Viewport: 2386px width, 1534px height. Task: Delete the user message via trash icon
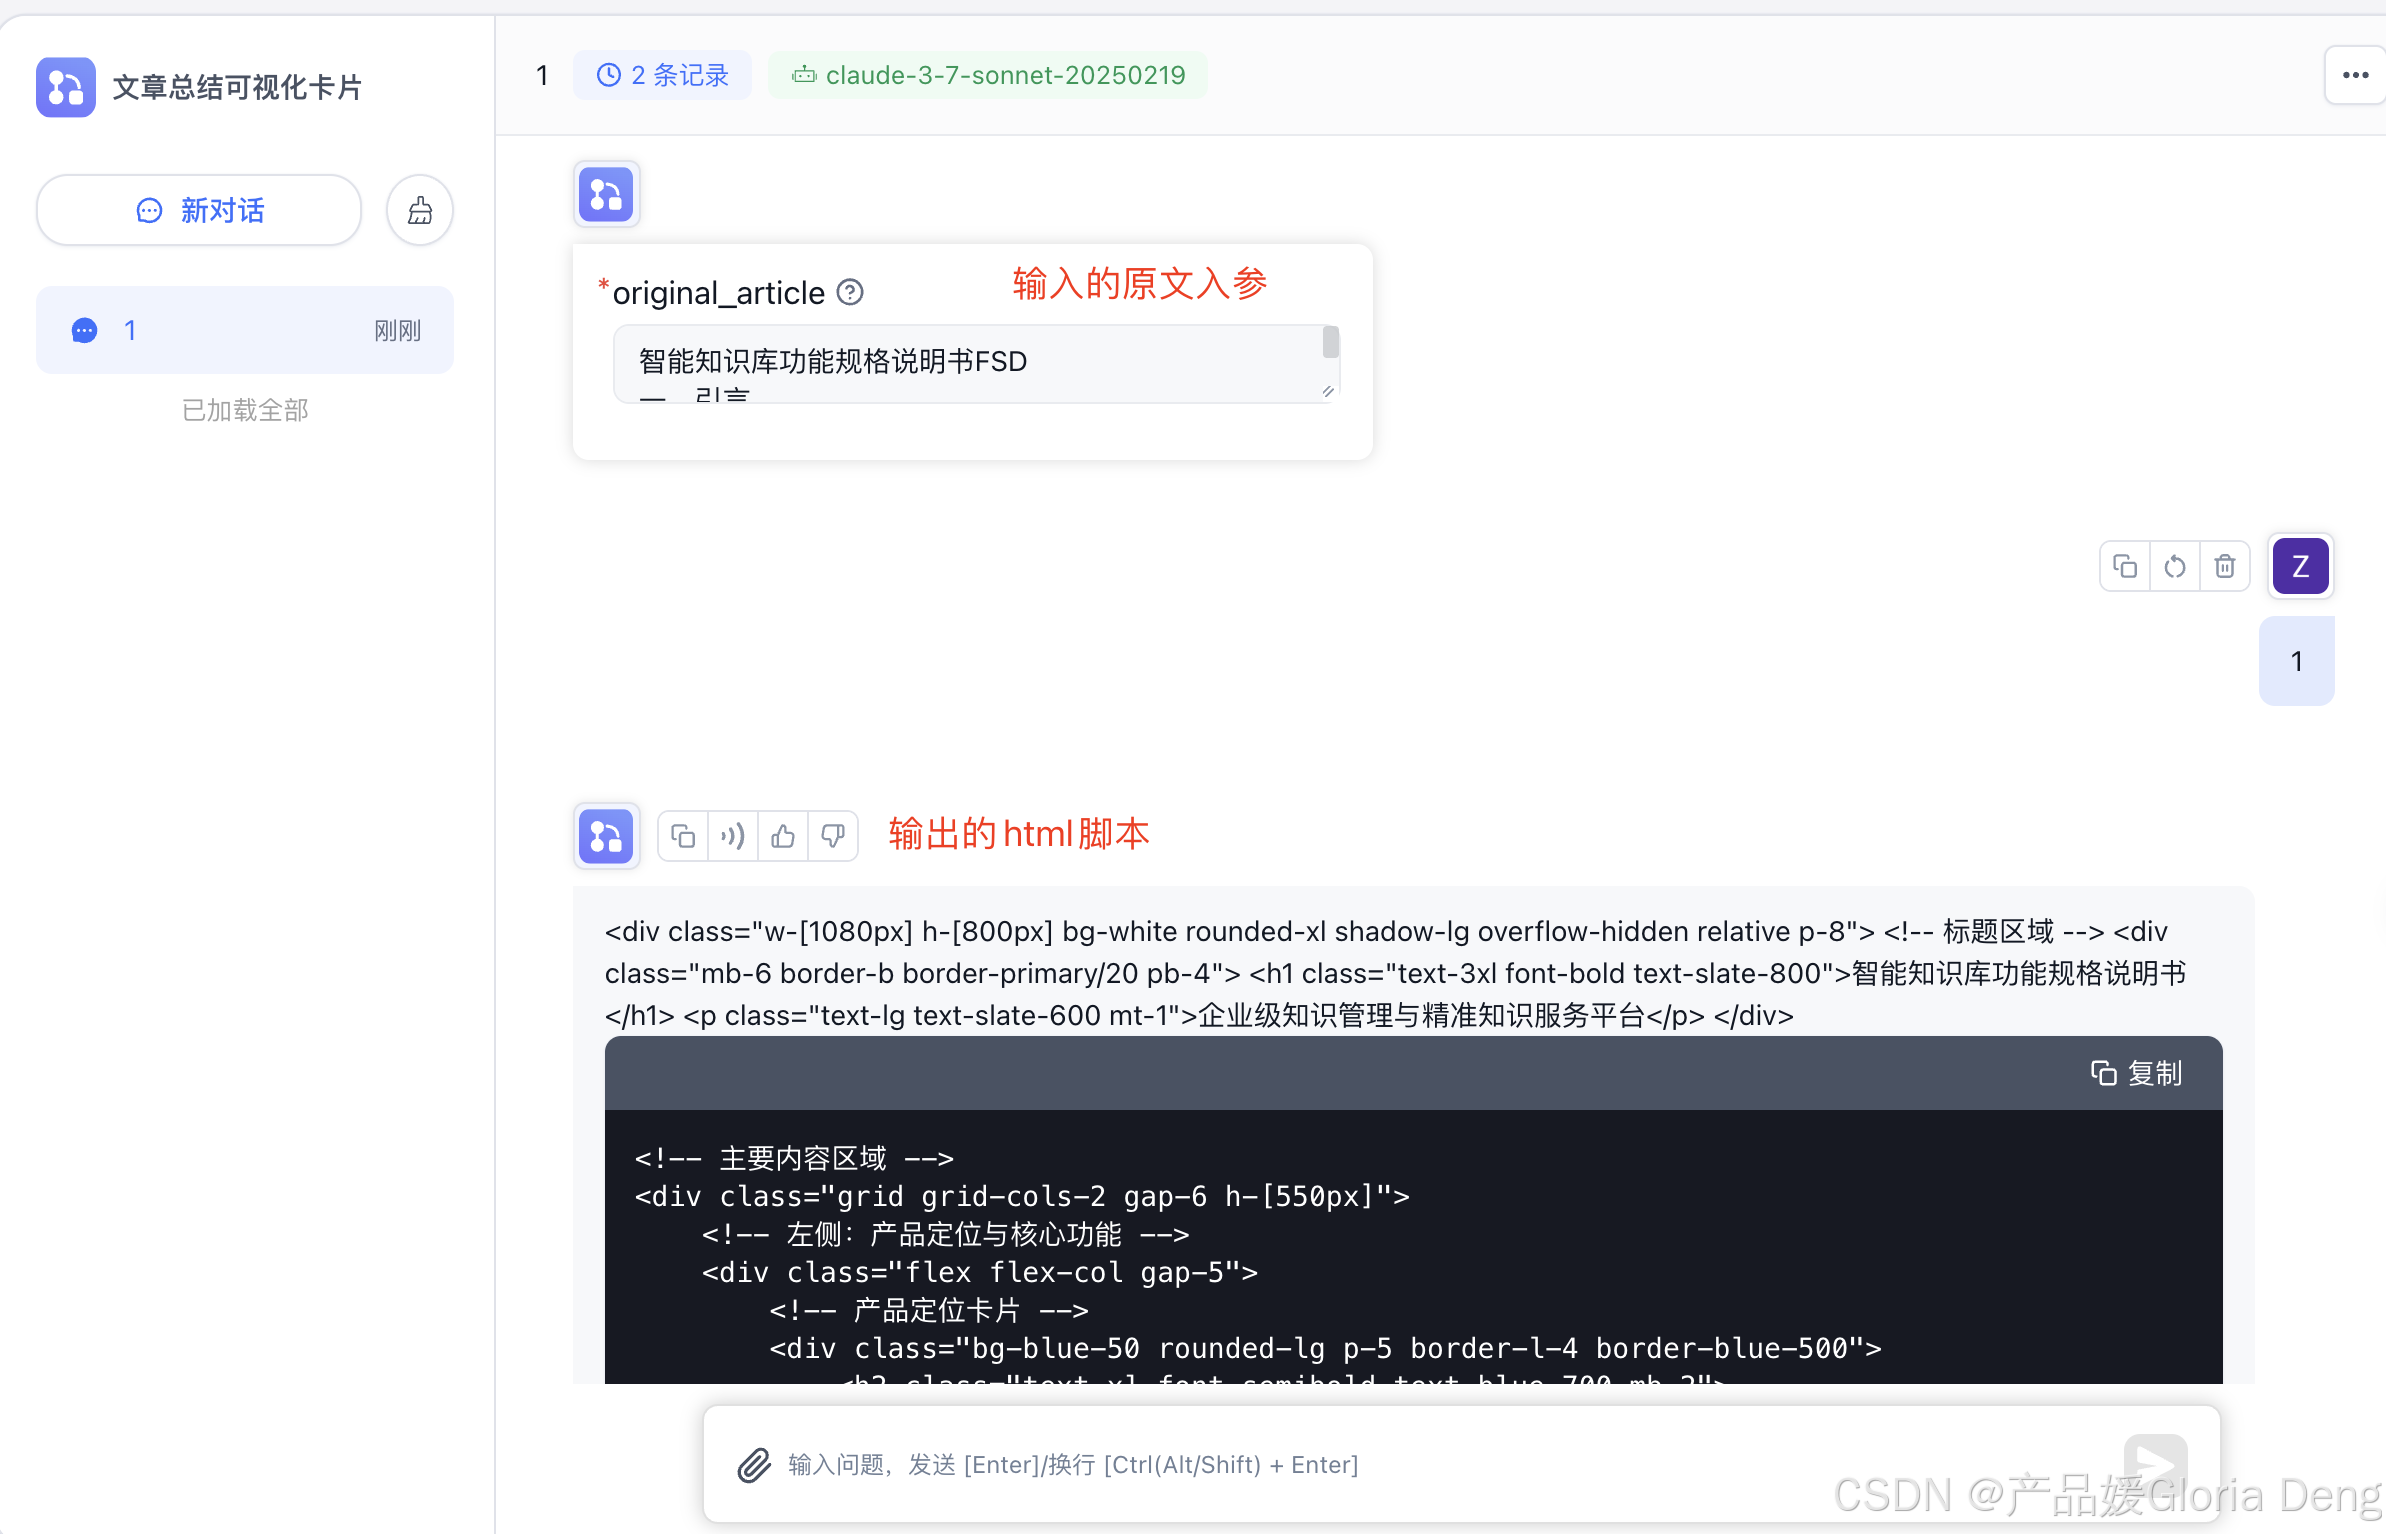point(2225,567)
